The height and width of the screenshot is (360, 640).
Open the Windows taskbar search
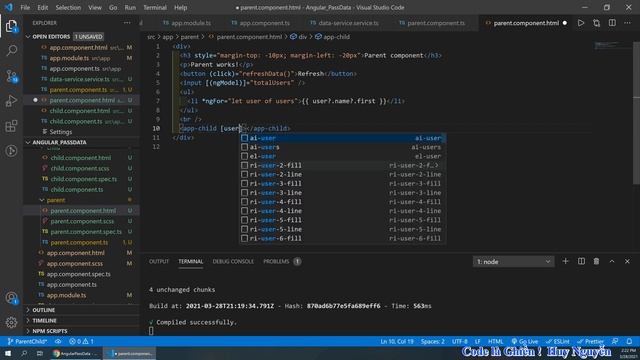(x=24, y=353)
